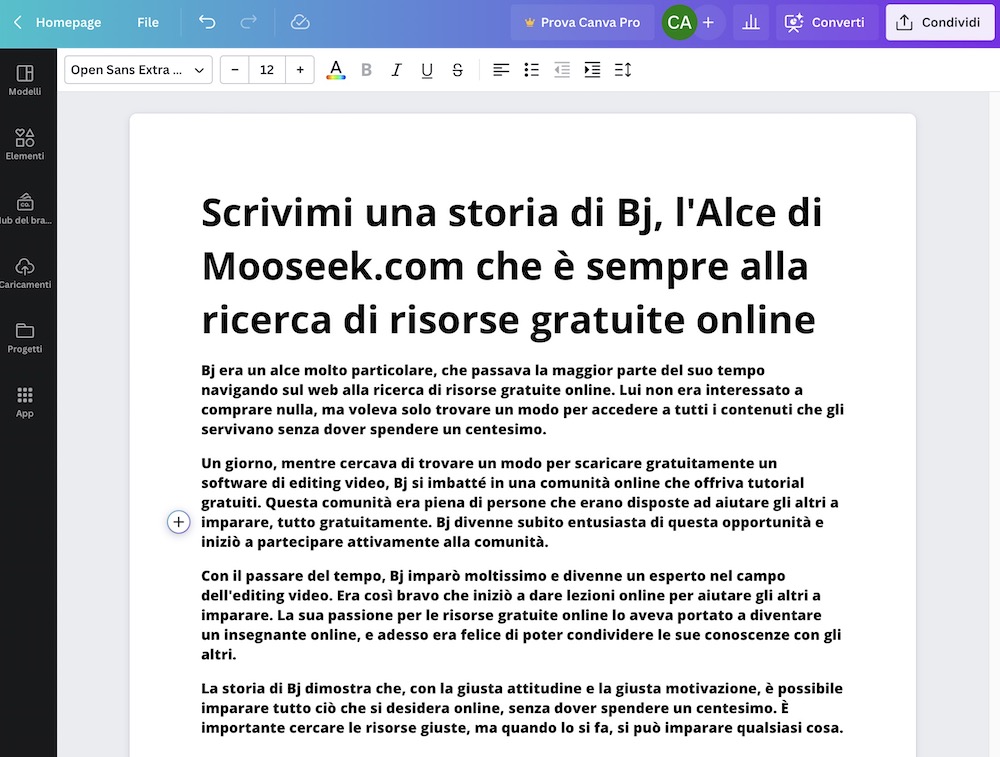The width and height of the screenshot is (1000, 757).
Task: Toggle underline formatting
Action: point(427,69)
